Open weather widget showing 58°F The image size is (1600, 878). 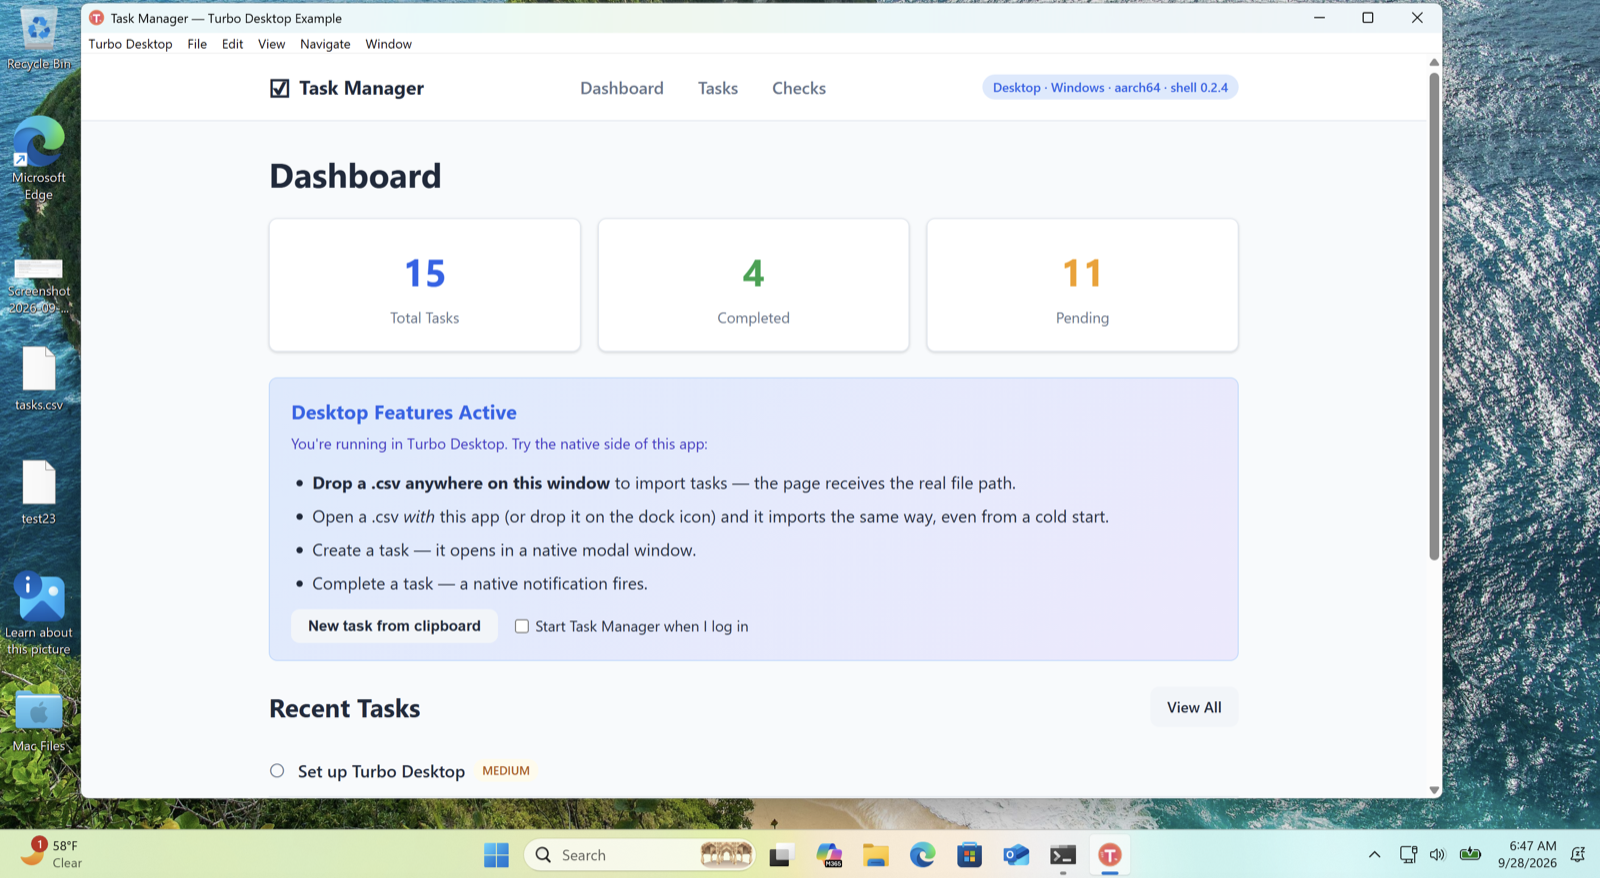pyautogui.click(x=52, y=854)
